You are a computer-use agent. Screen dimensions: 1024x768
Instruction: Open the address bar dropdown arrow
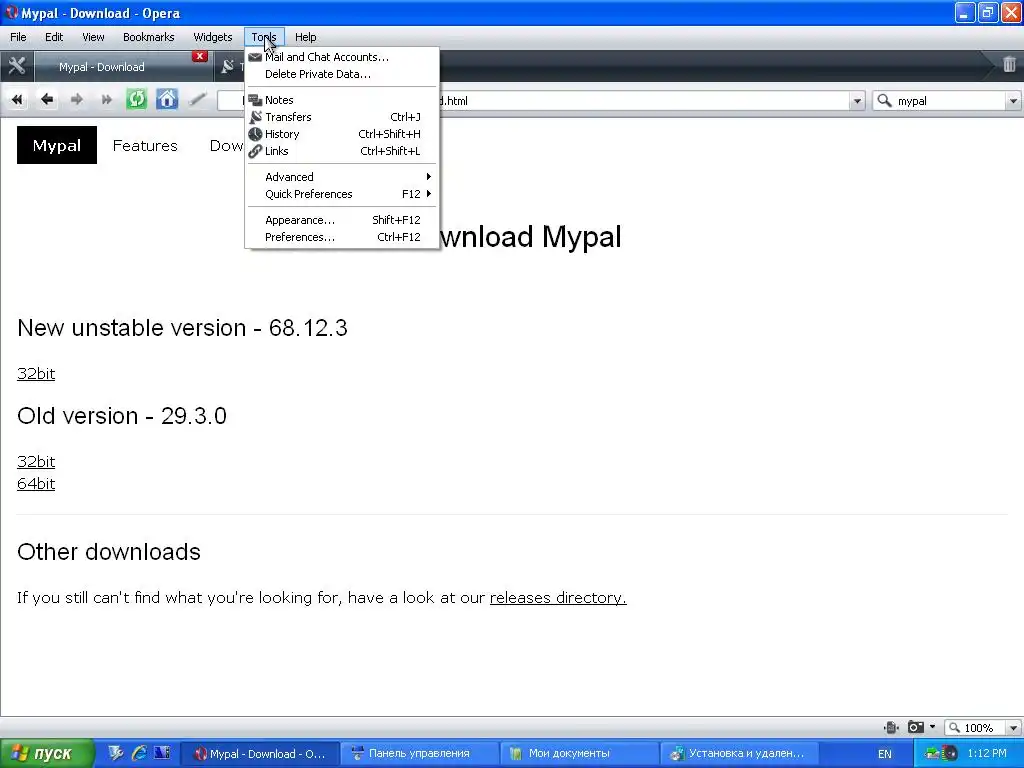click(x=857, y=101)
